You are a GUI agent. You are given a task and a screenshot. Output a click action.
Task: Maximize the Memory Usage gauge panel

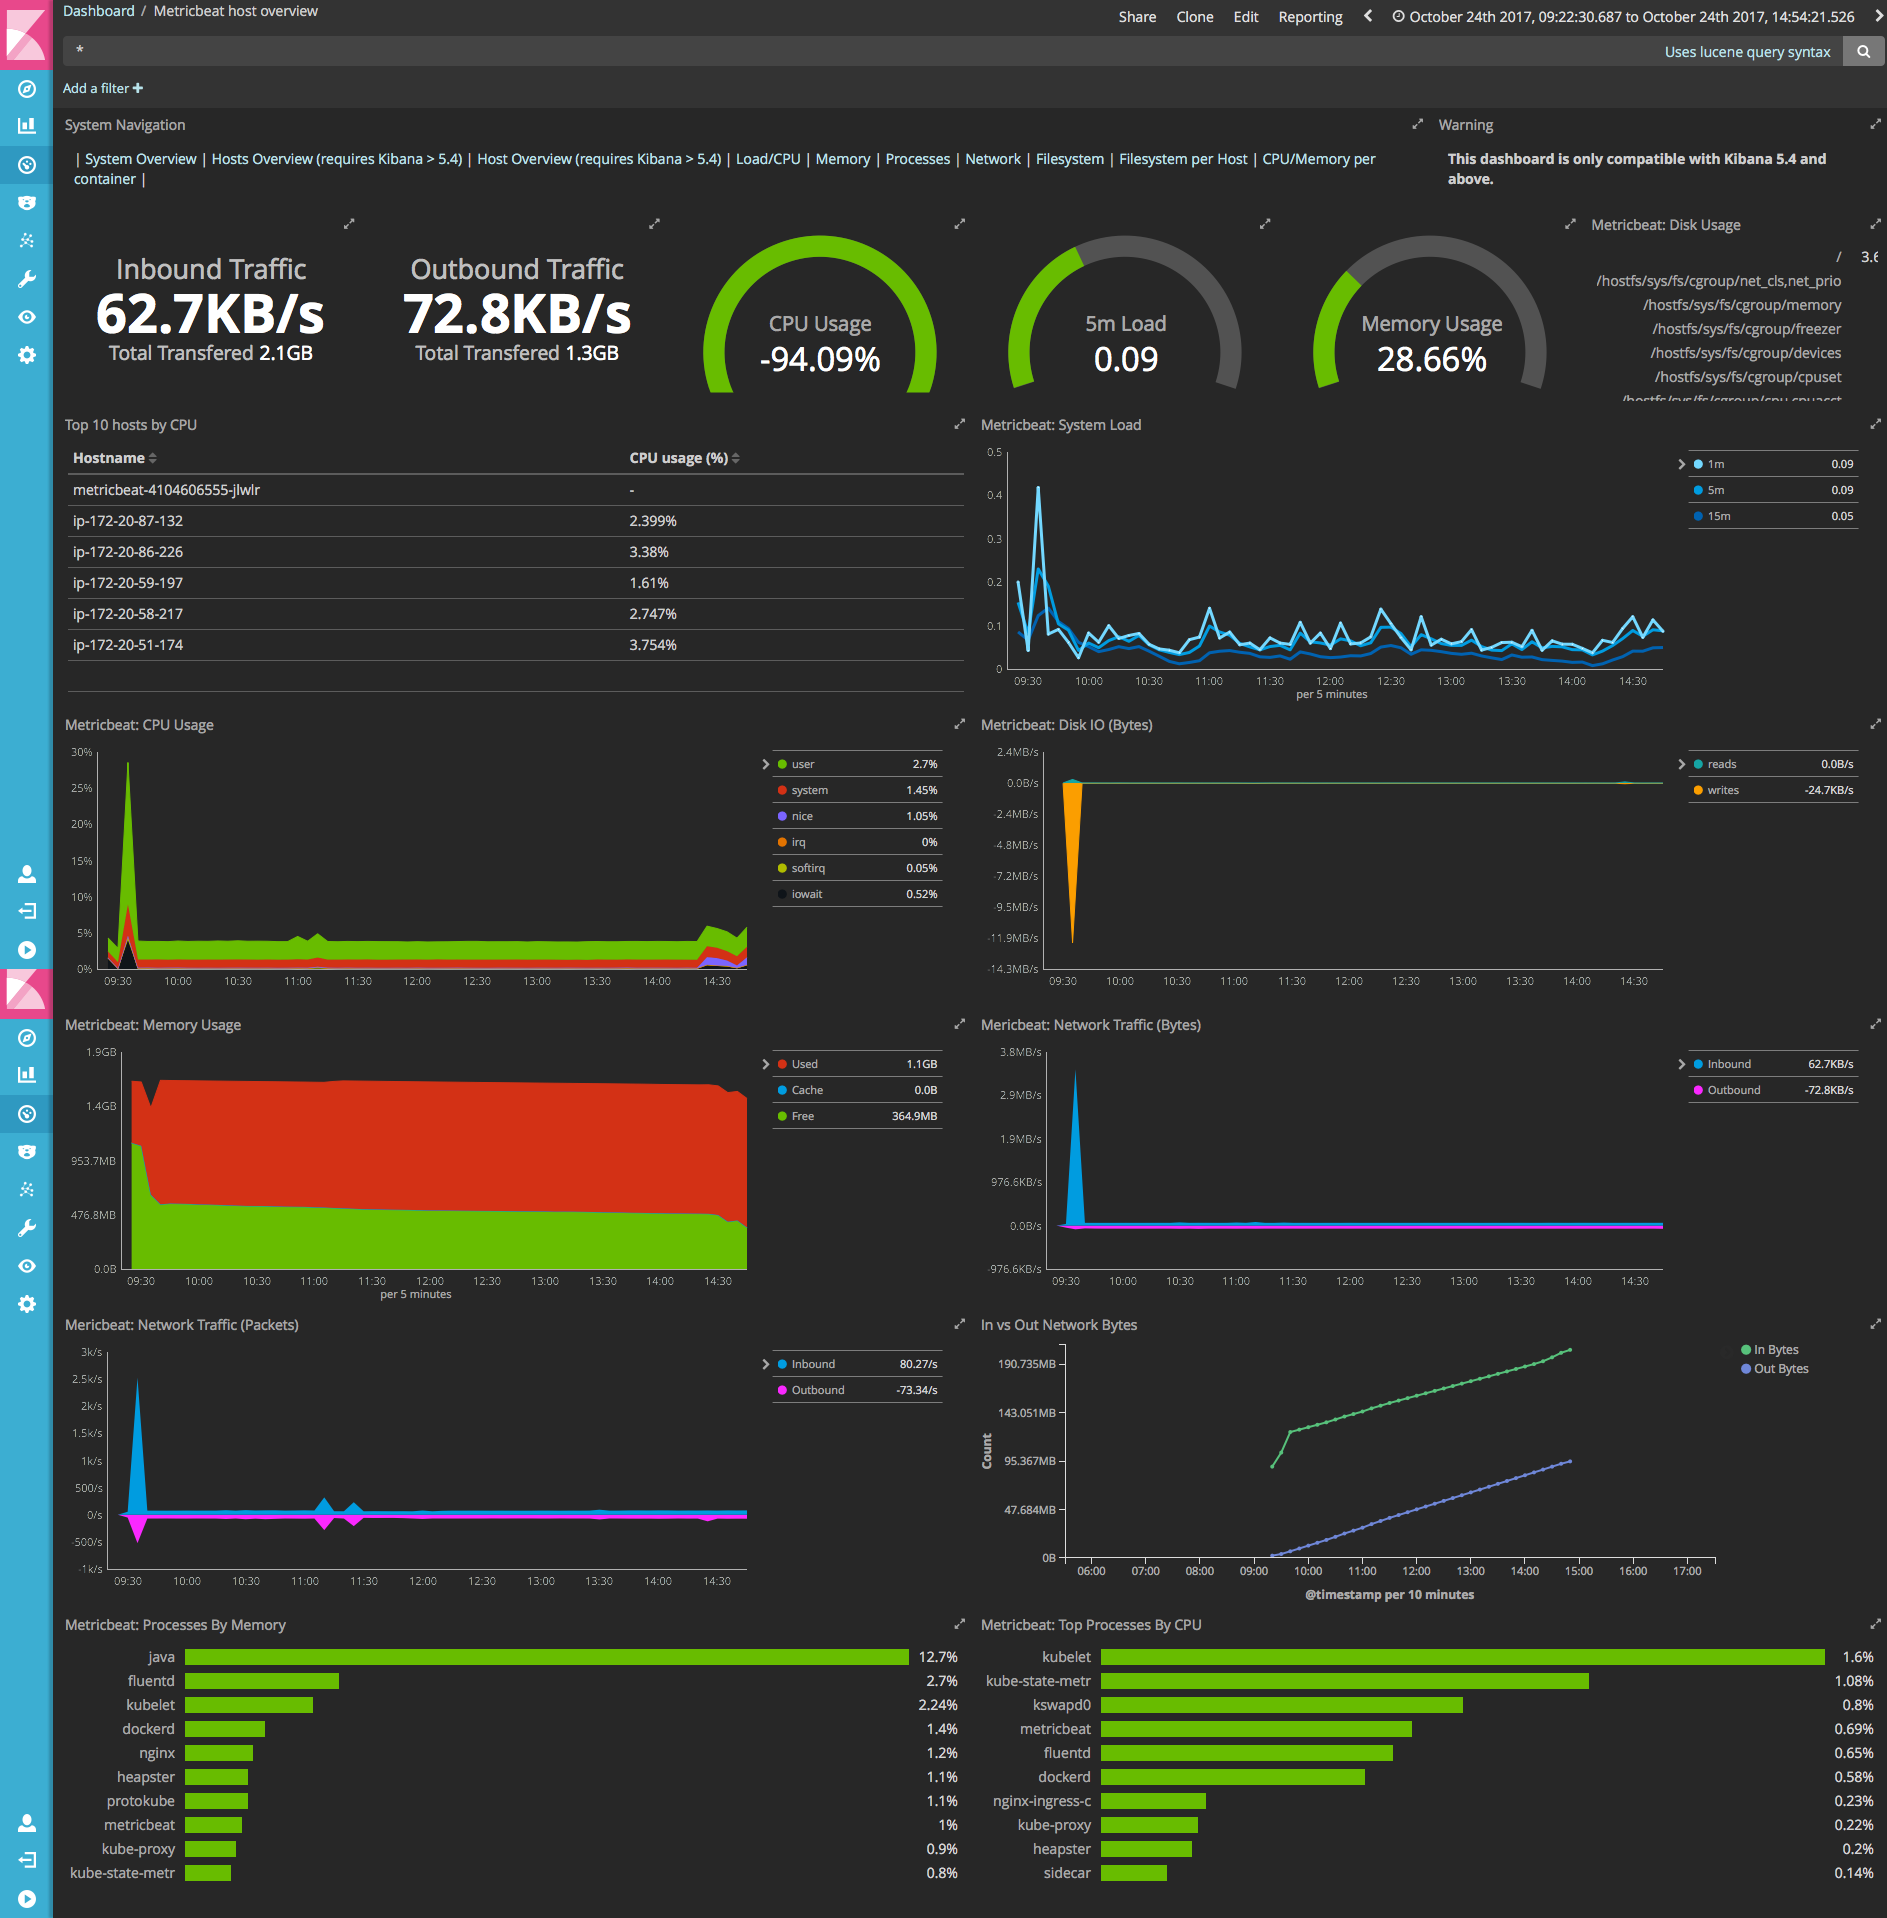click(1570, 224)
